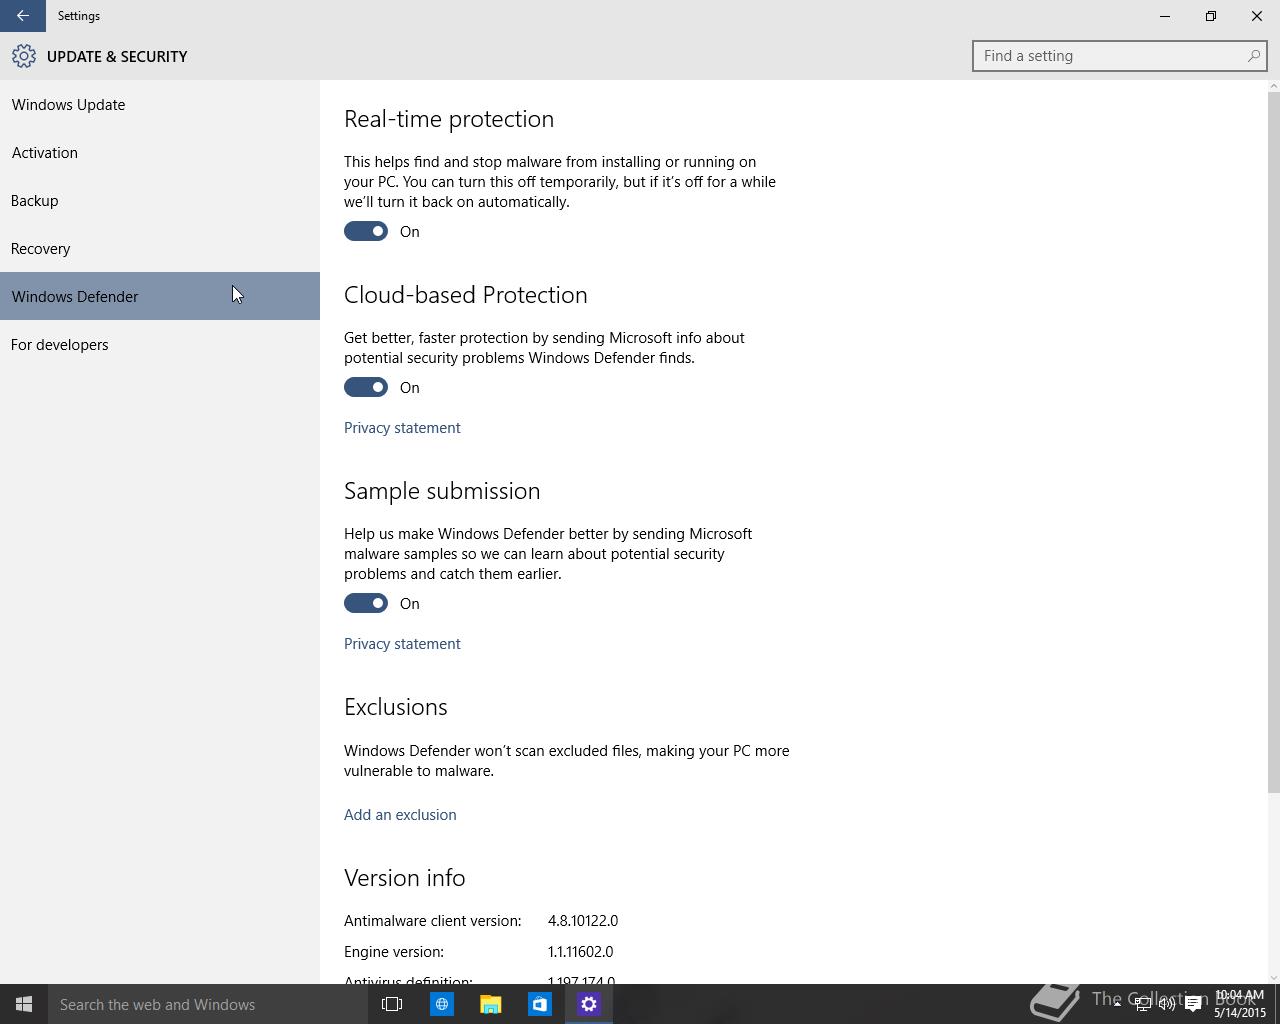Click Search the web and Windows box
This screenshot has height=1024, width=1280.
click(208, 1004)
